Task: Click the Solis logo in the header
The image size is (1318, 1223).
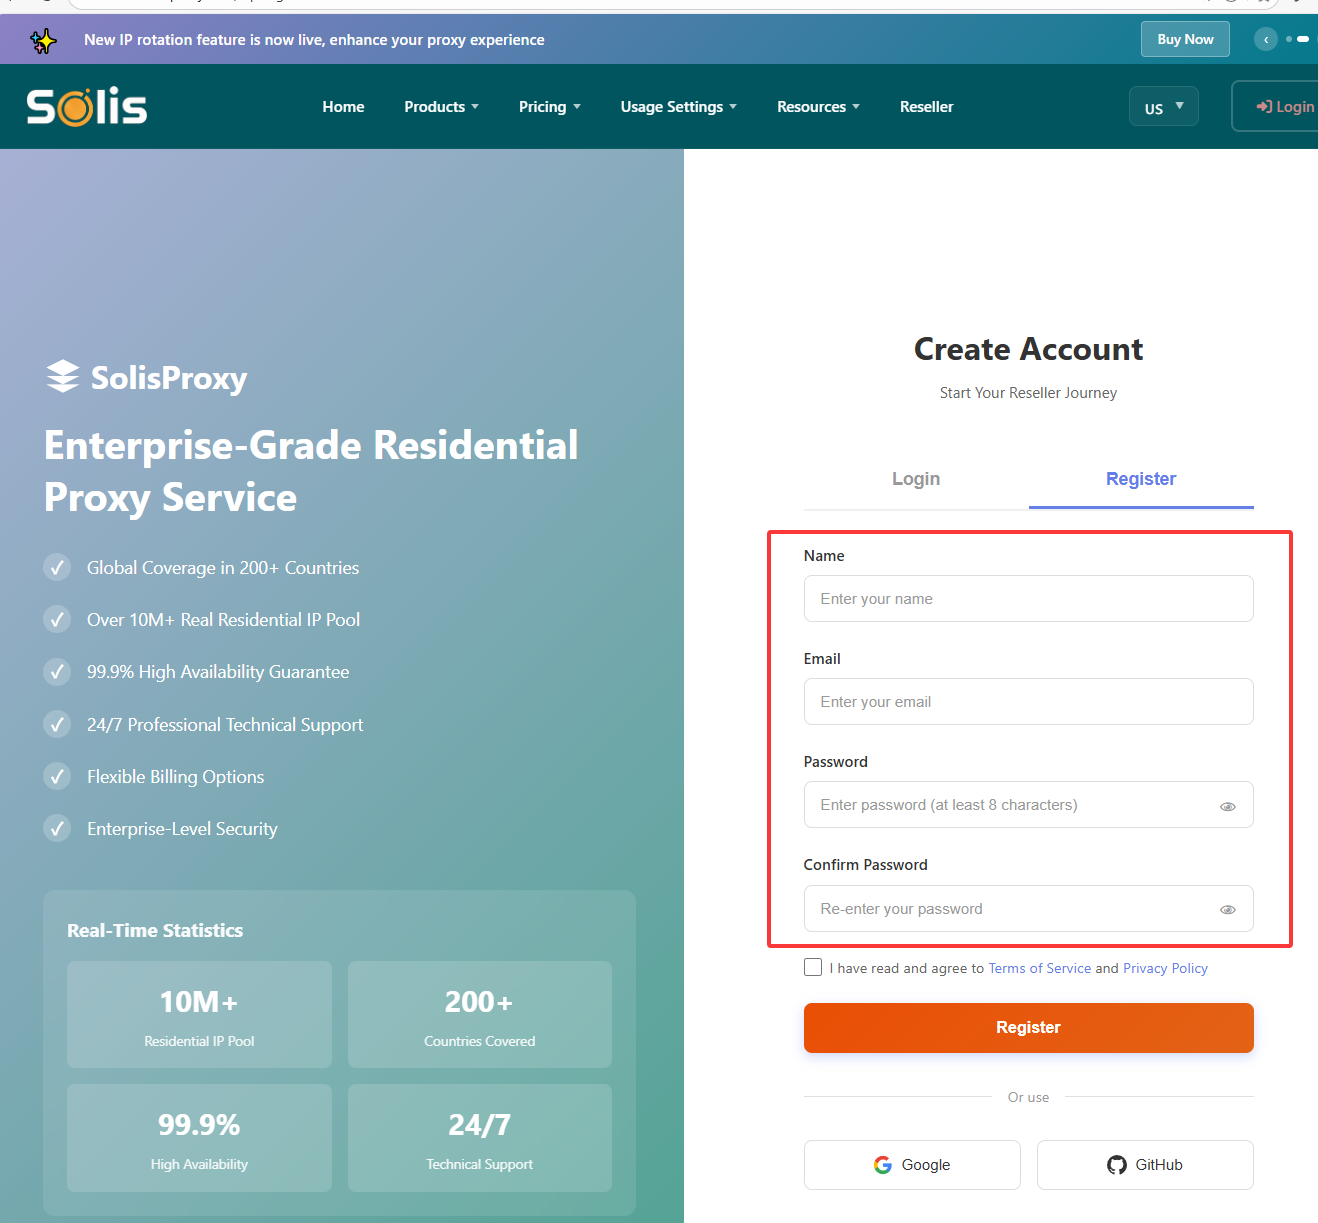Action: point(87,107)
